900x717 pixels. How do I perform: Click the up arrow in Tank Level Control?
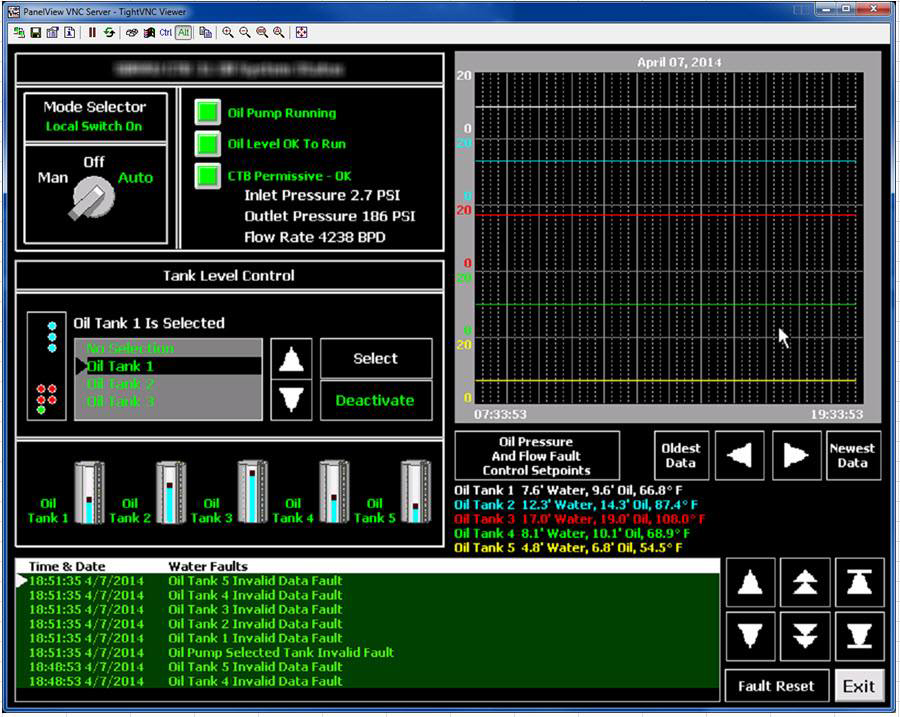pos(290,358)
